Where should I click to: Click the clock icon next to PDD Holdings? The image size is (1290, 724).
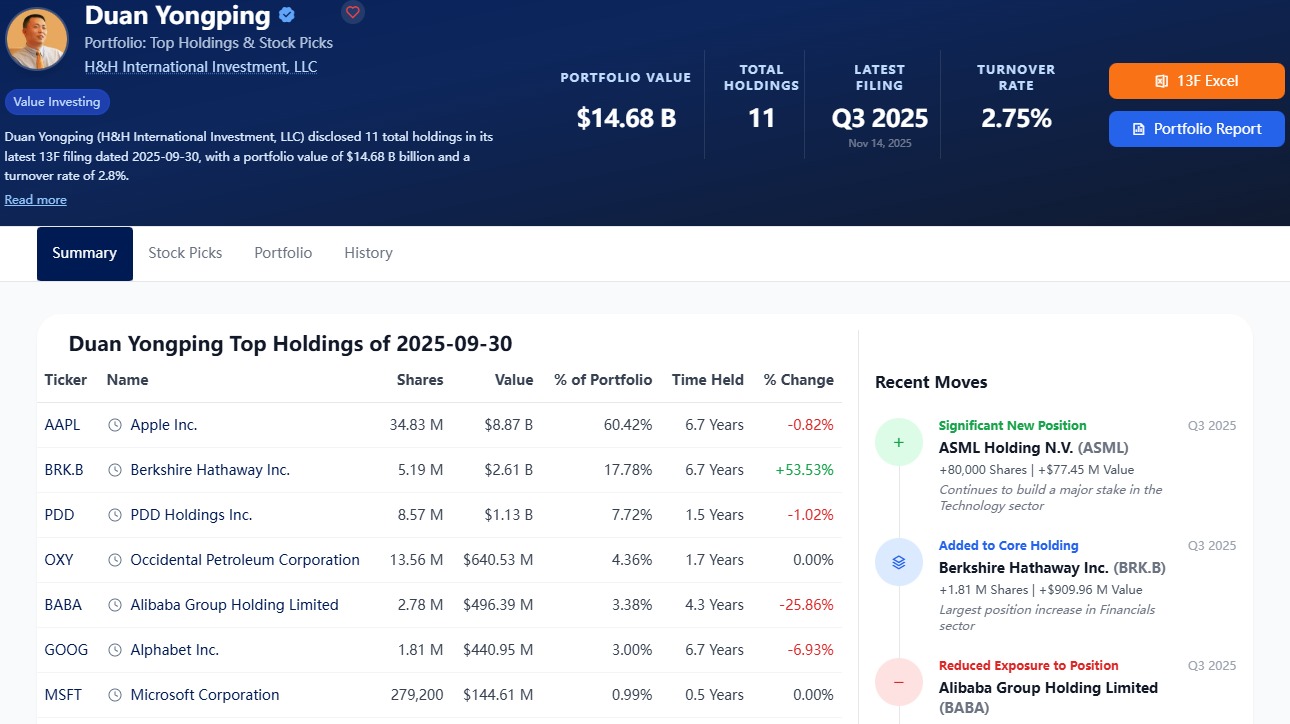point(115,515)
